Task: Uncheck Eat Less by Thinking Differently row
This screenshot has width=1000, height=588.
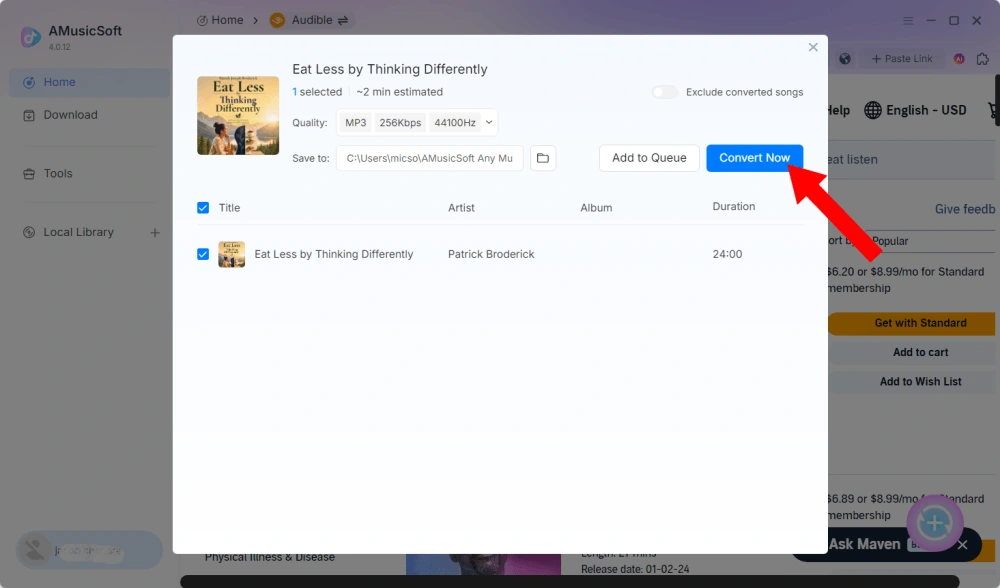Action: coord(203,254)
